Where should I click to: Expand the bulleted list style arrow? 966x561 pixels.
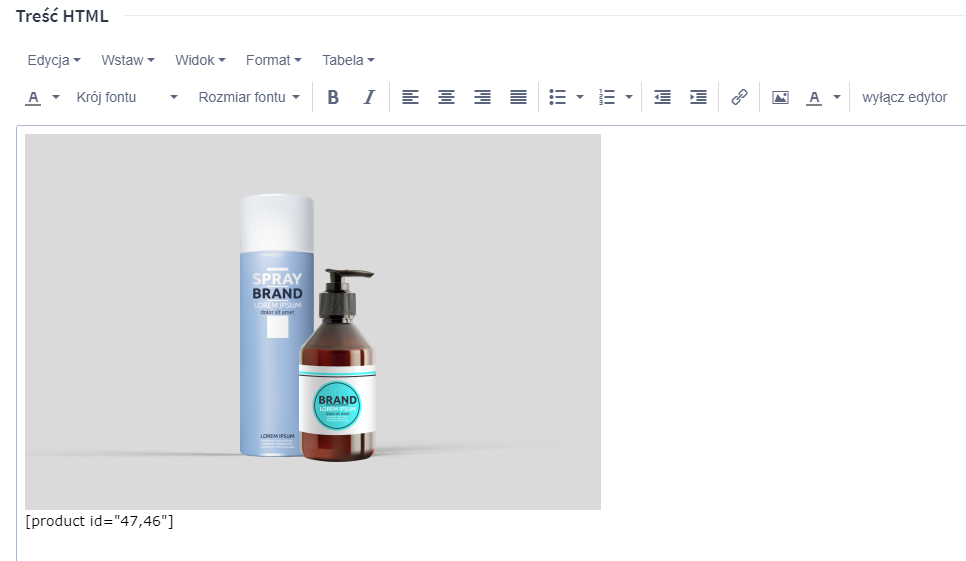pos(580,97)
